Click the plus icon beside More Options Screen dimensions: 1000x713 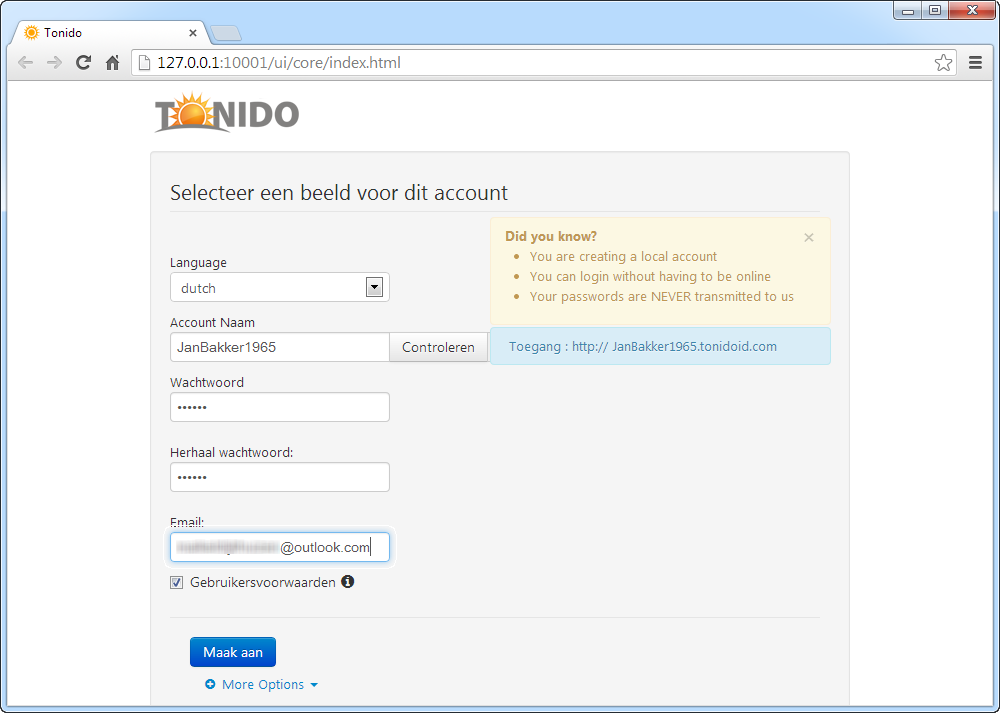pos(210,684)
